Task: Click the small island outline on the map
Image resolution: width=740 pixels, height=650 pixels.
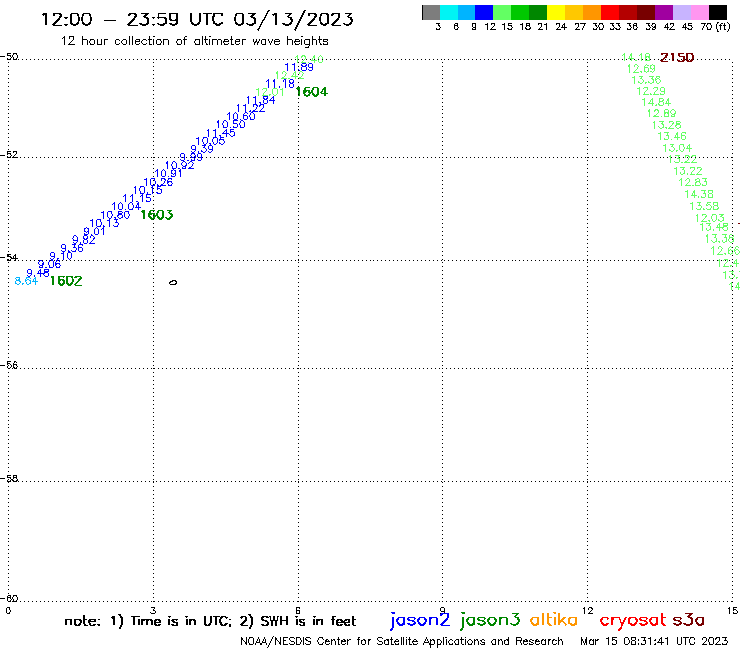Action: pos(173,282)
